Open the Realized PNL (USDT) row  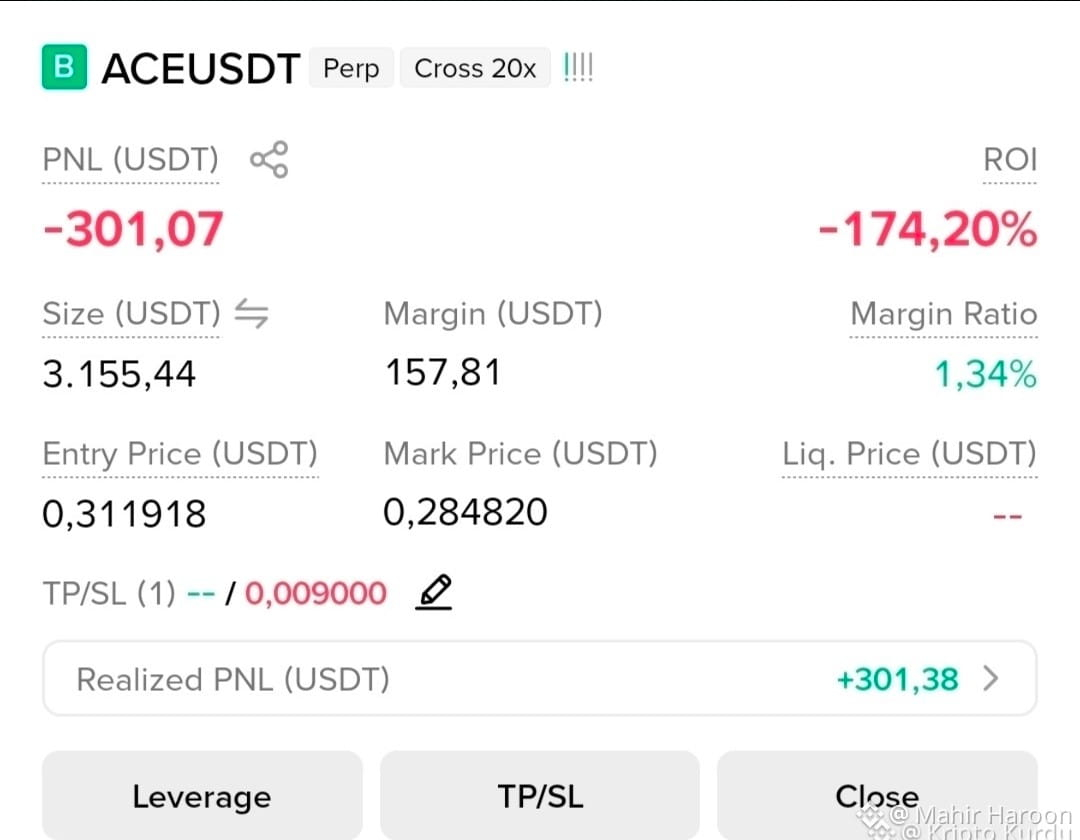point(540,679)
